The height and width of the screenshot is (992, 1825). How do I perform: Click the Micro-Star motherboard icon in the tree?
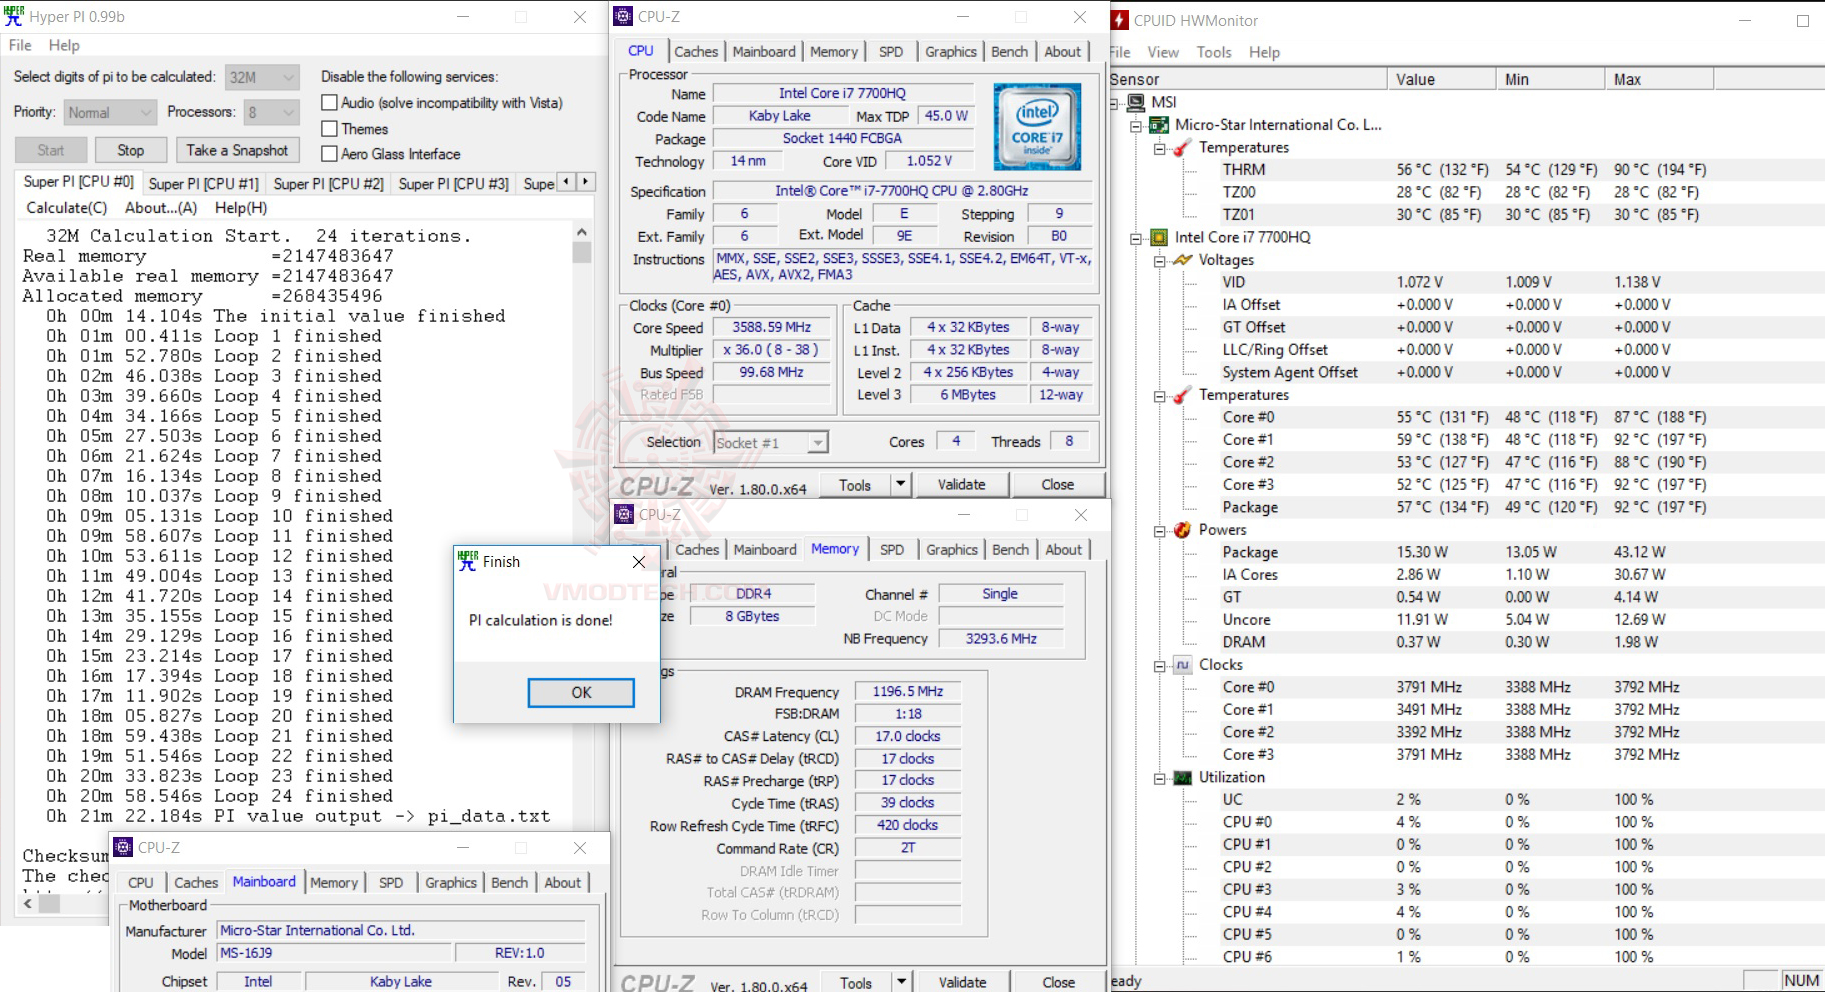[x=1159, y=125]
